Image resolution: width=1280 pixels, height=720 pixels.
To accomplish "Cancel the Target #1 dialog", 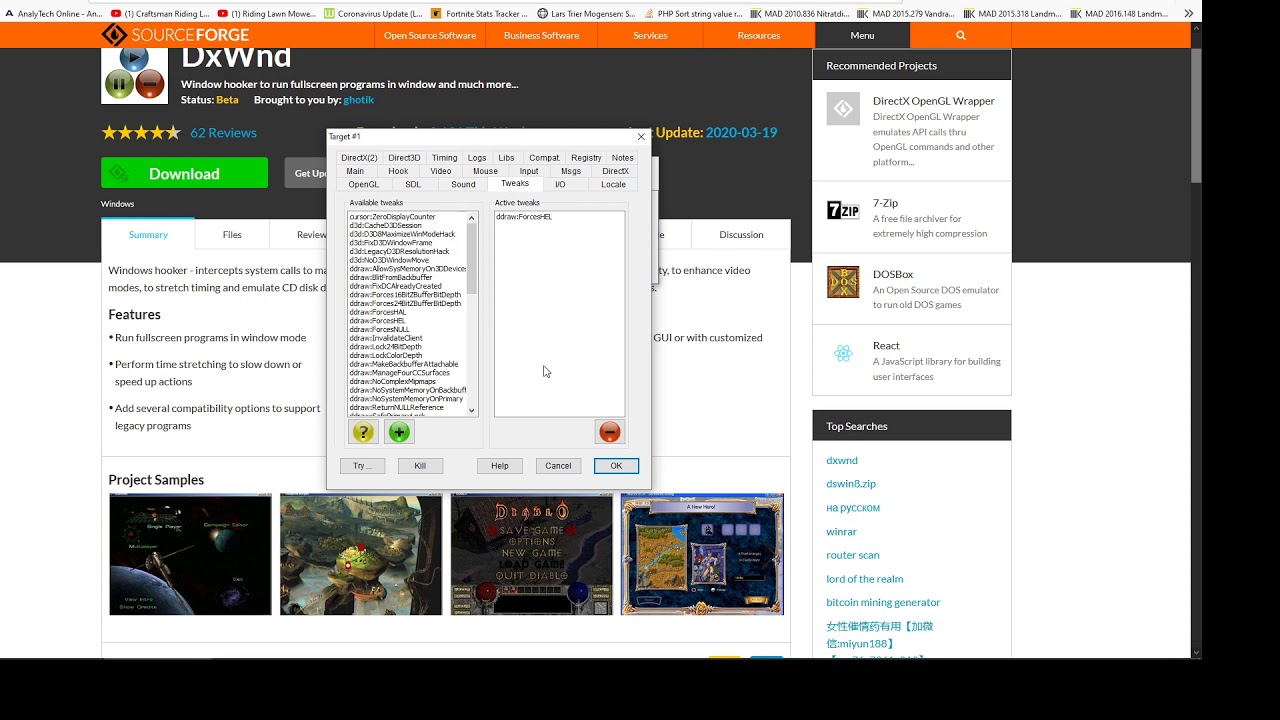I will pos(558,466).
